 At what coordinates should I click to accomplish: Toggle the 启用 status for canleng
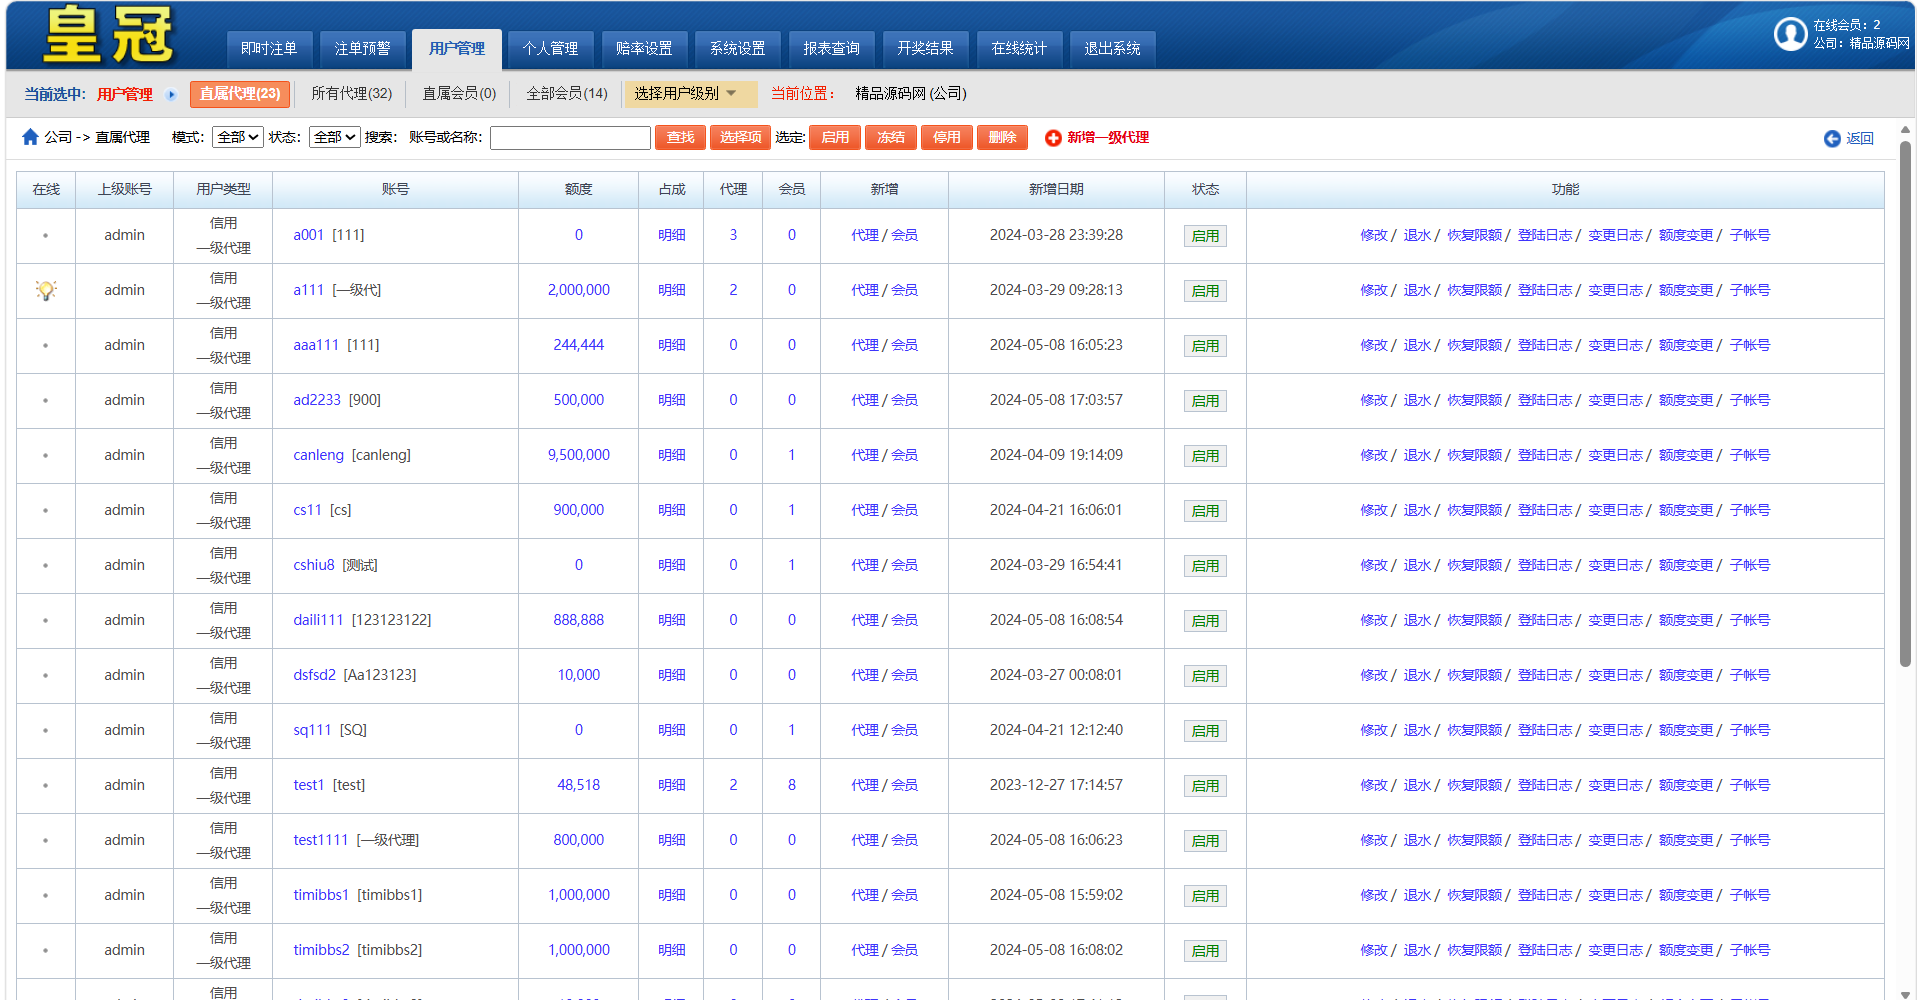click(x=1205, y=456)
